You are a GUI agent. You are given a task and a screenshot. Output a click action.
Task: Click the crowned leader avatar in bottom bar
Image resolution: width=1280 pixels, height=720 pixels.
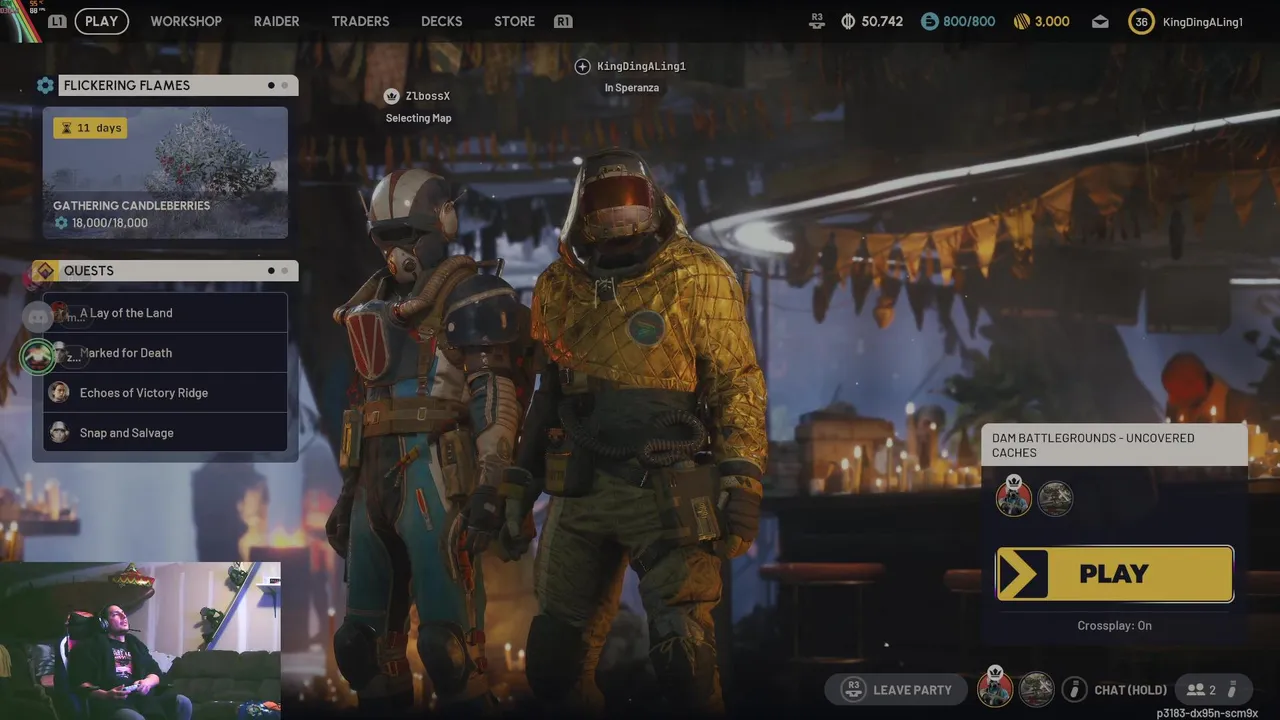click(995, 688)
